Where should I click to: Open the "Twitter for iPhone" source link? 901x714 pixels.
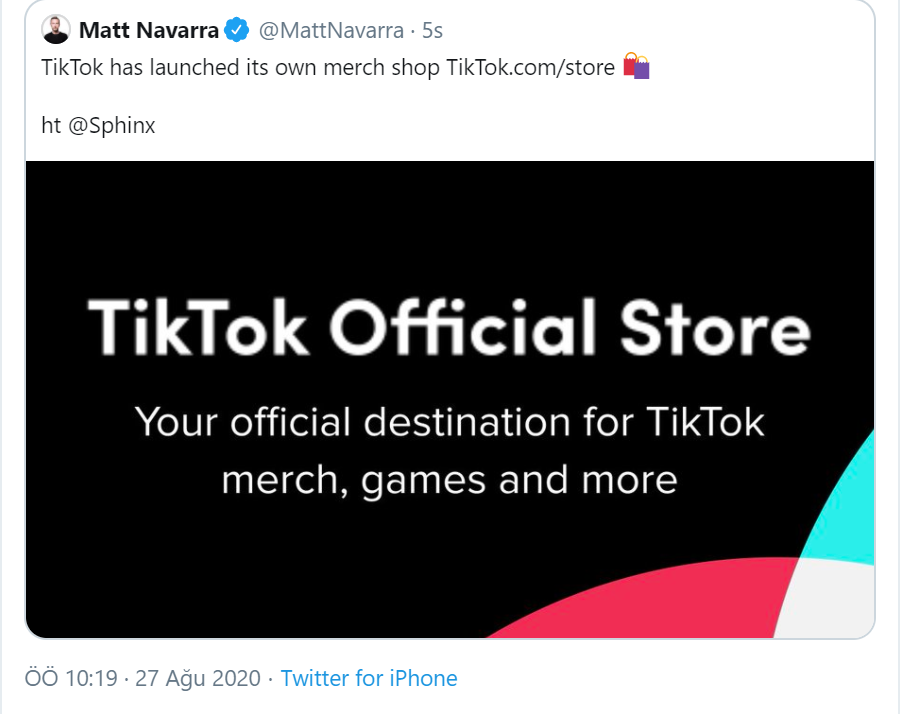point(368,679)
